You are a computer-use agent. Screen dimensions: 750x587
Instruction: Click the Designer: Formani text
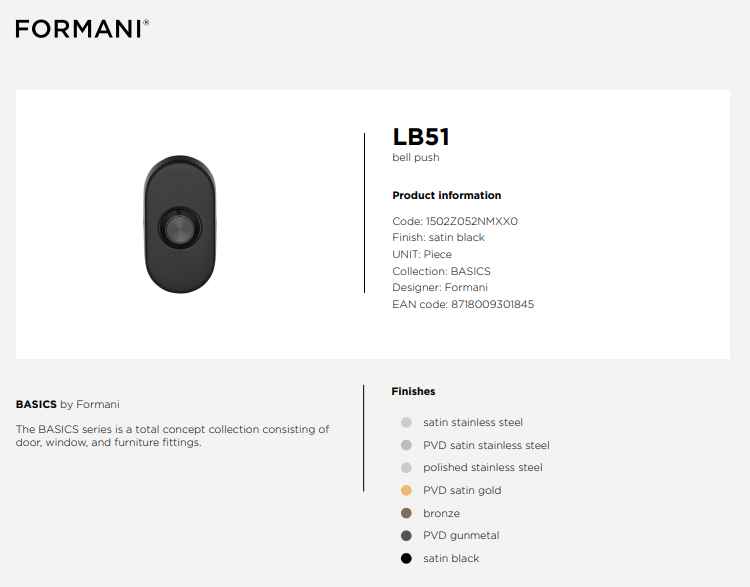tap(440, 288)
